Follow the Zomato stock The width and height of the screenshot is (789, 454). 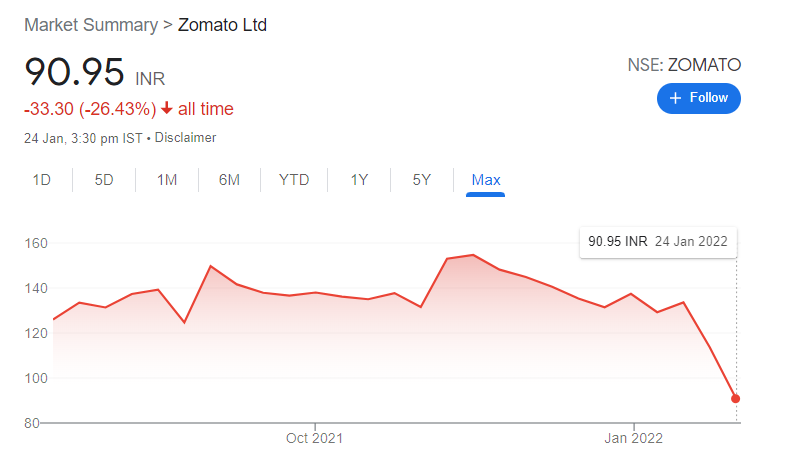[x=698, y=98]
